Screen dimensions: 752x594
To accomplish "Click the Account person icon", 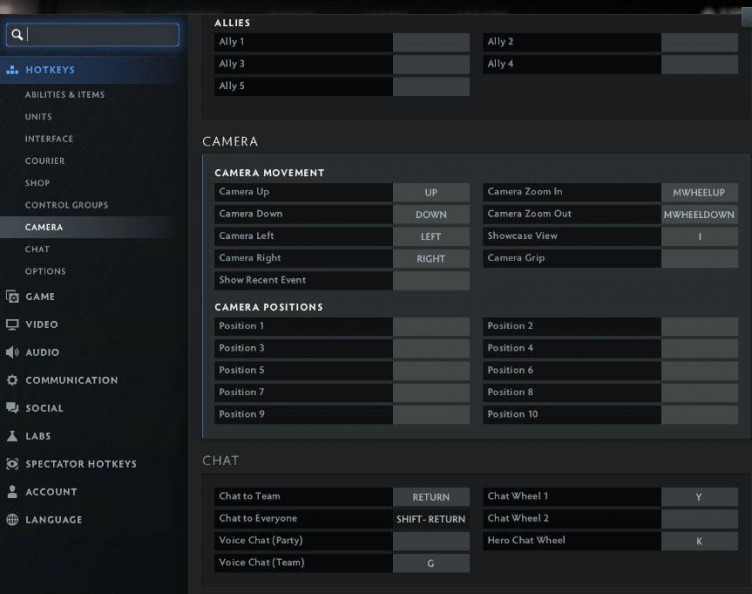I will coord(12,492).
